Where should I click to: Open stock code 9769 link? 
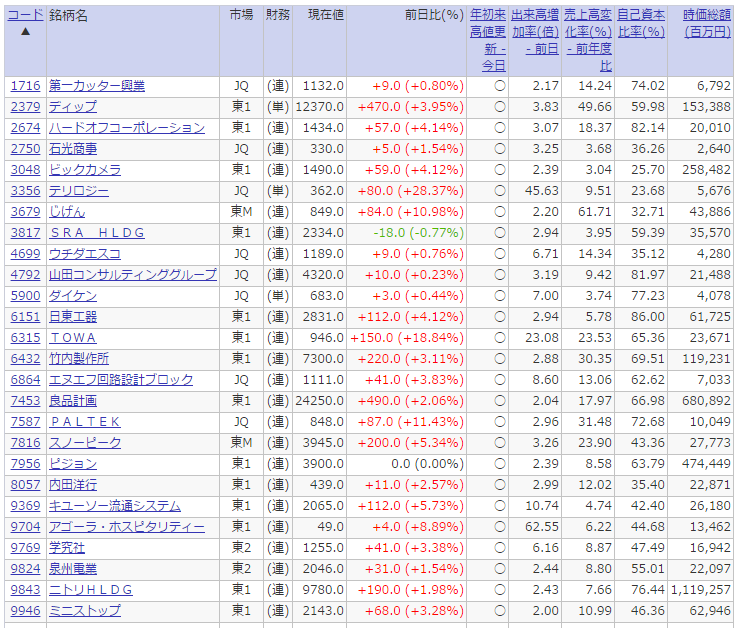coord(25,548)
